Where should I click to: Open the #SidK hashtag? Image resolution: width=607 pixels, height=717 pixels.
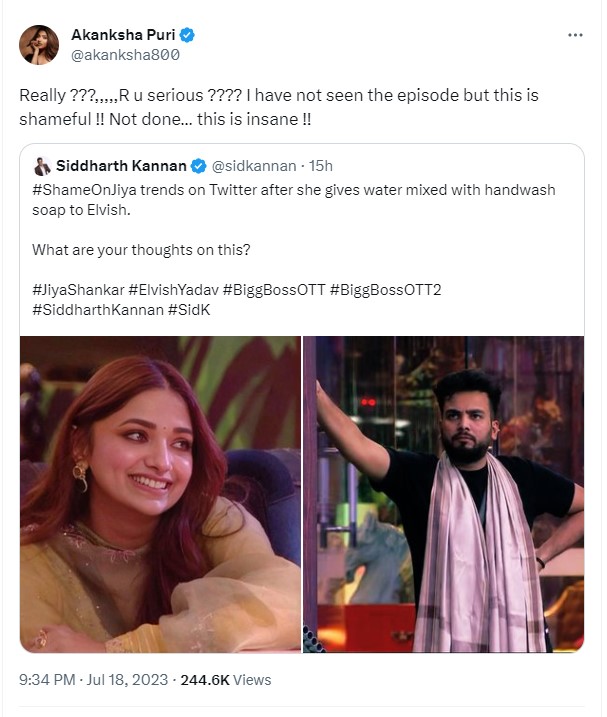188,310
